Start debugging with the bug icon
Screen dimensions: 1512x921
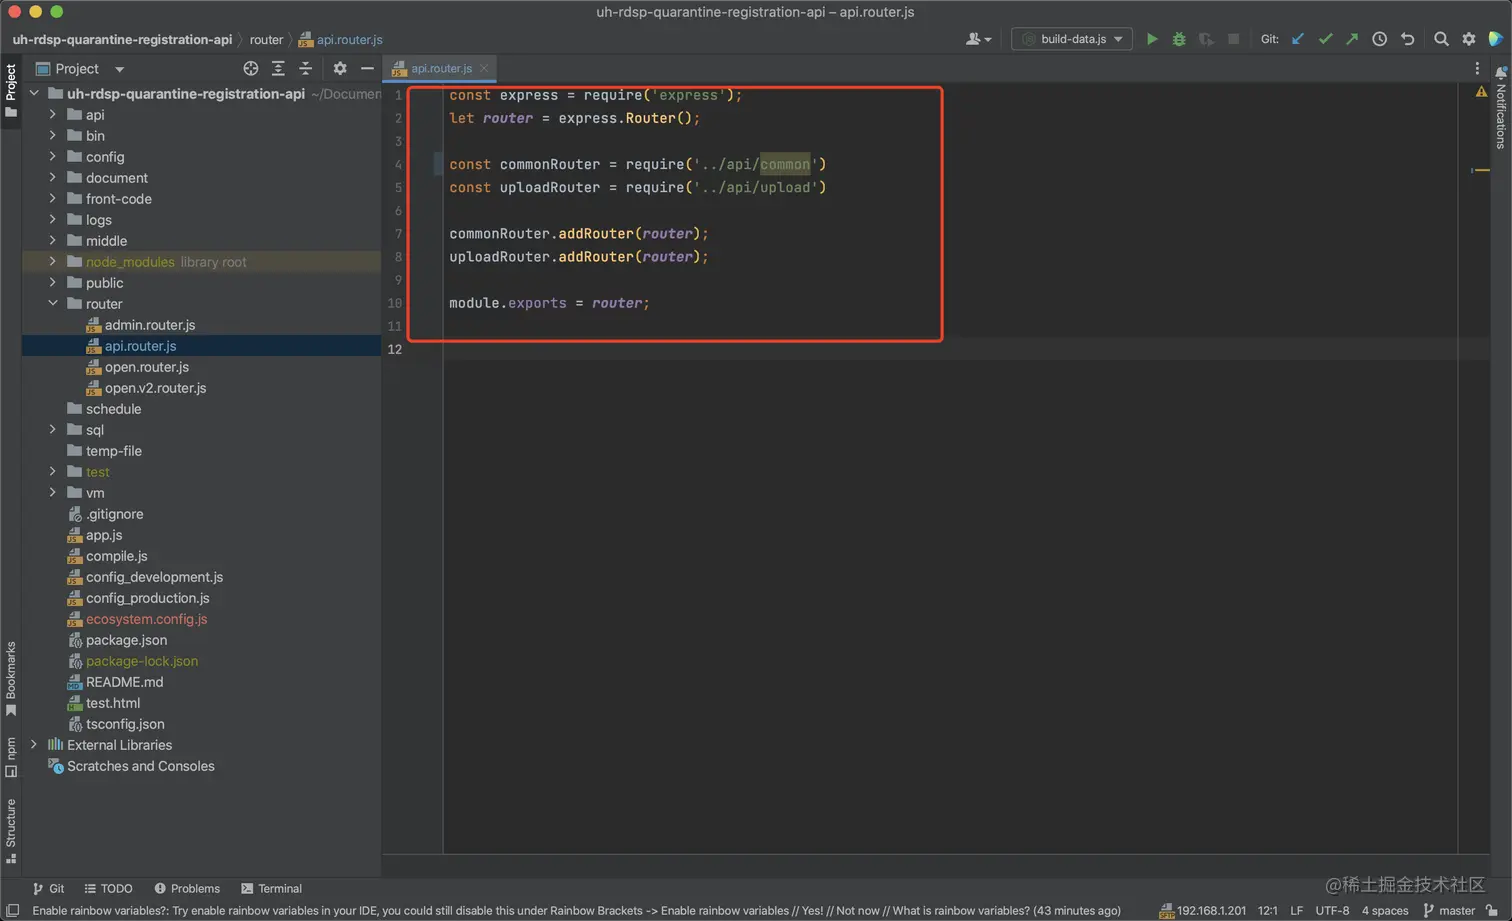(x=1179, y=39)
